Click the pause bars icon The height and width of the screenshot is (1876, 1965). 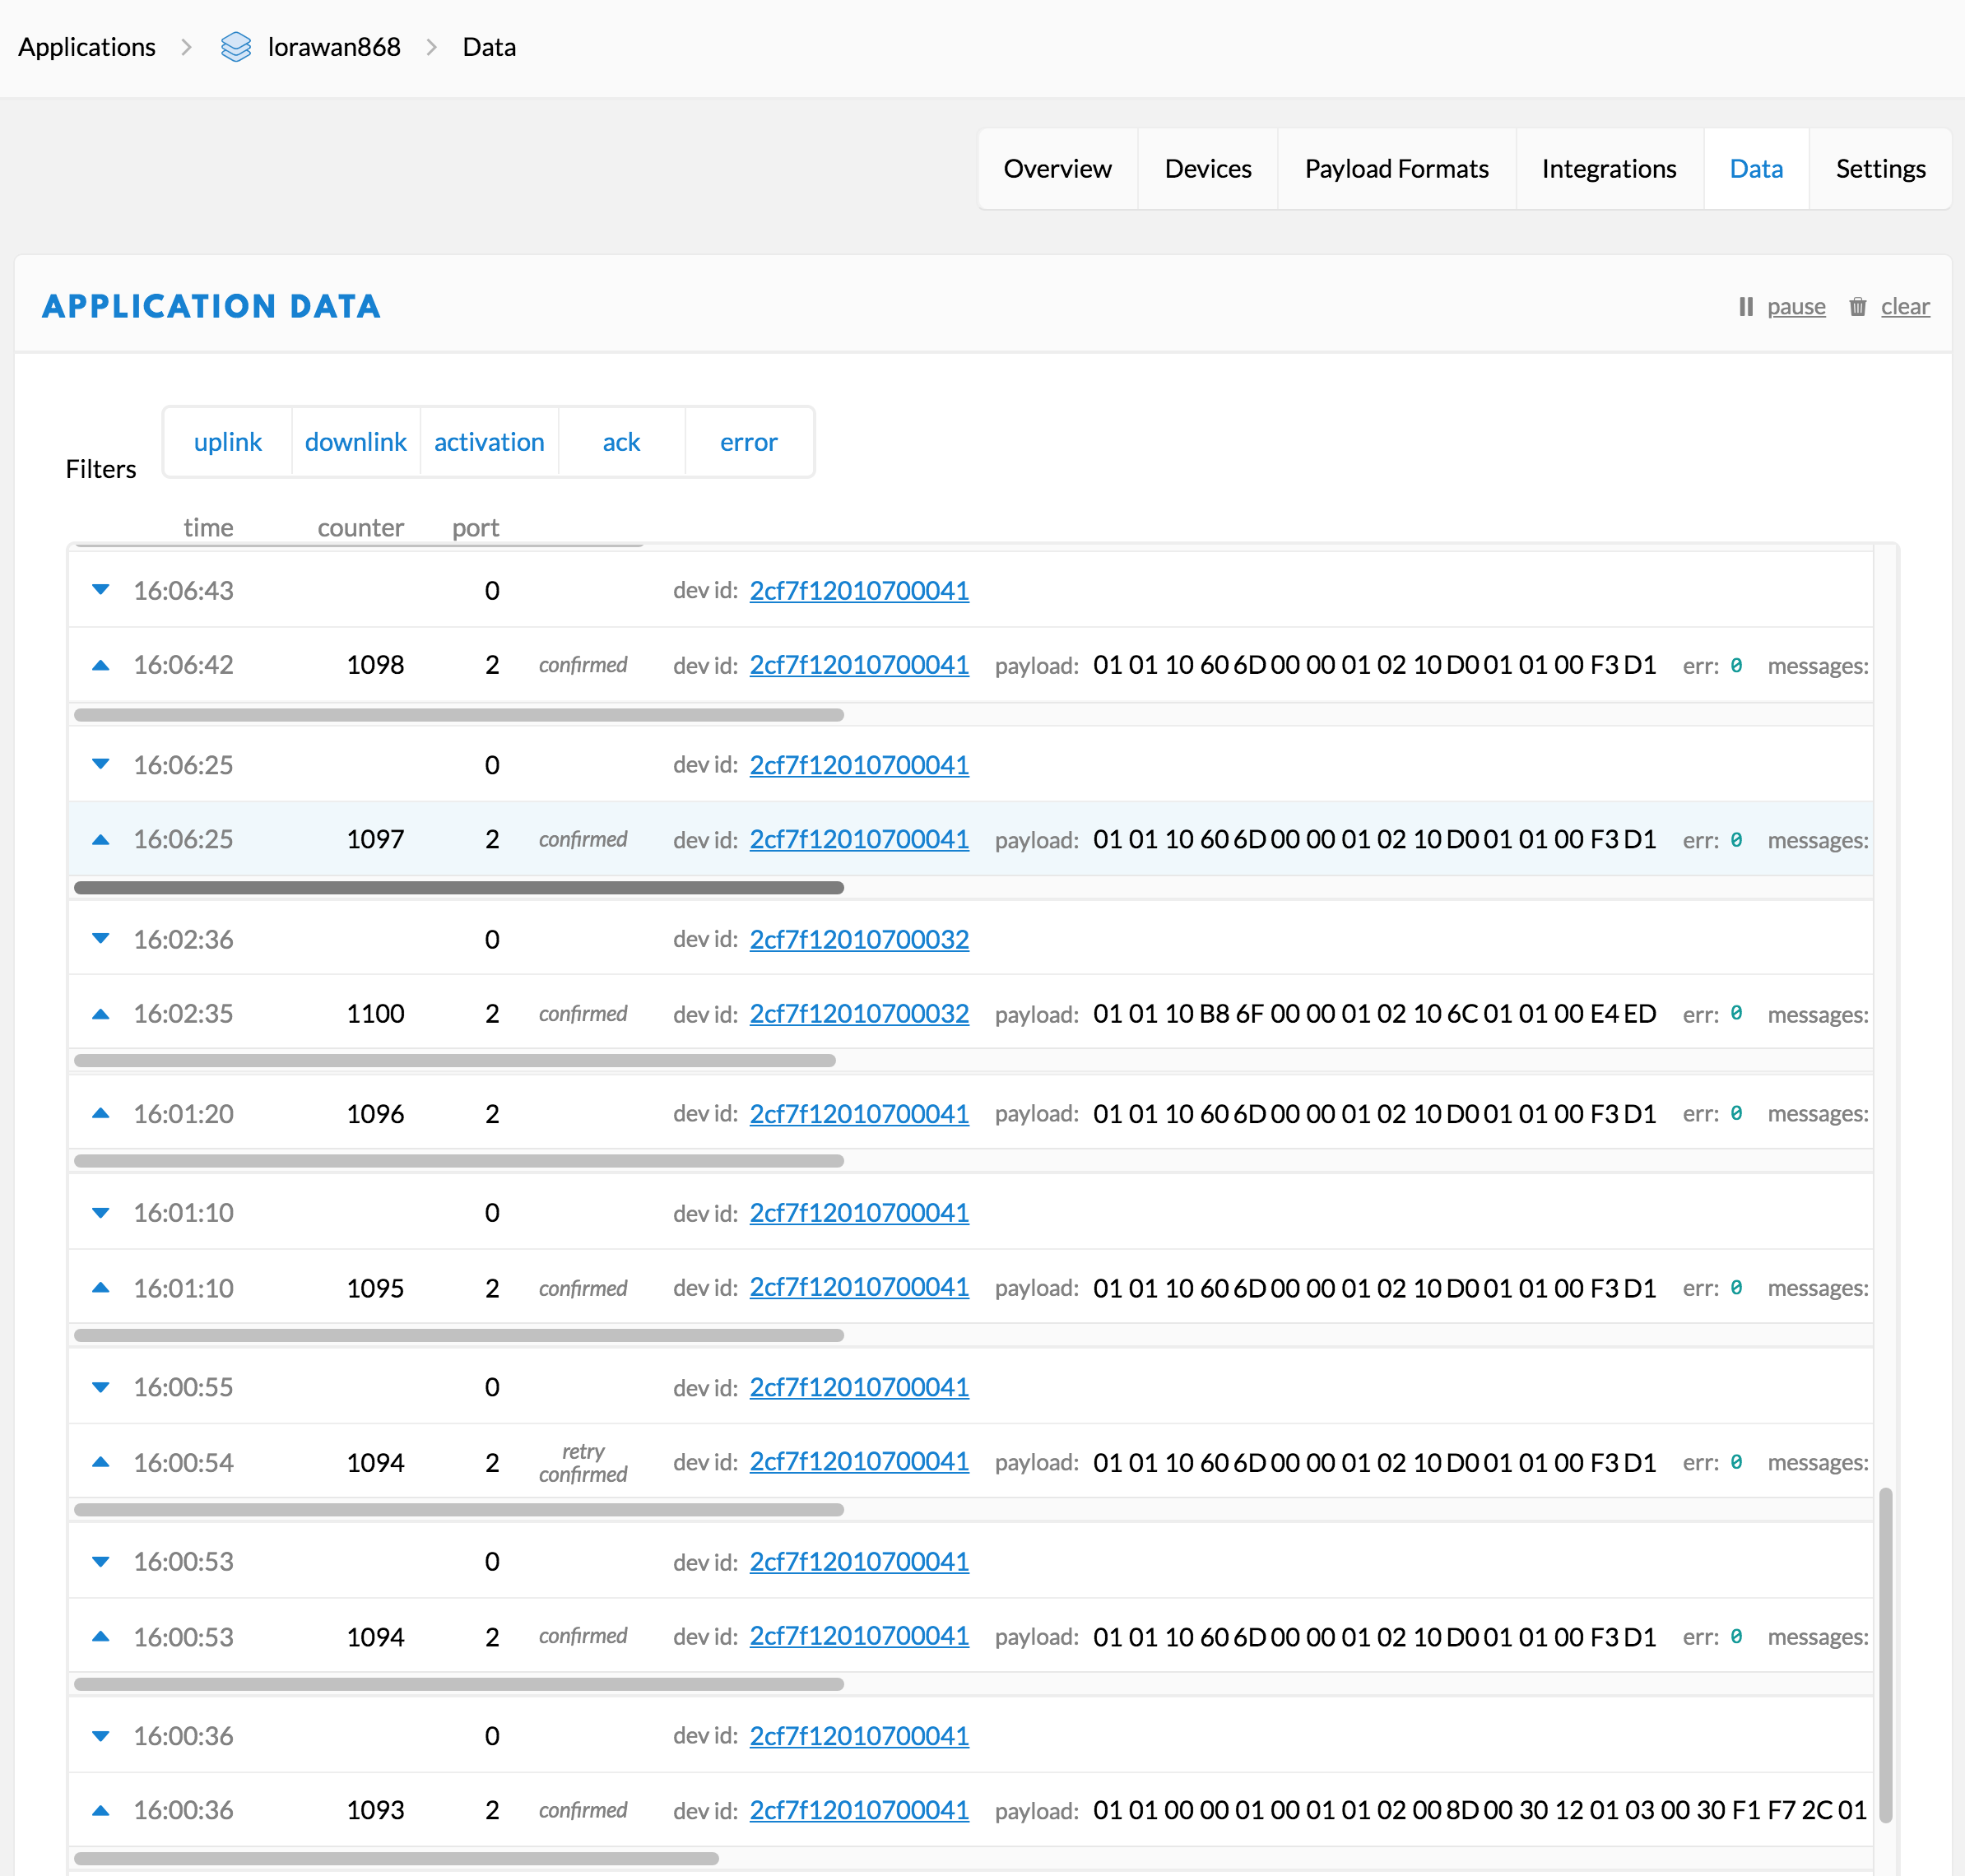(1746, 307)
